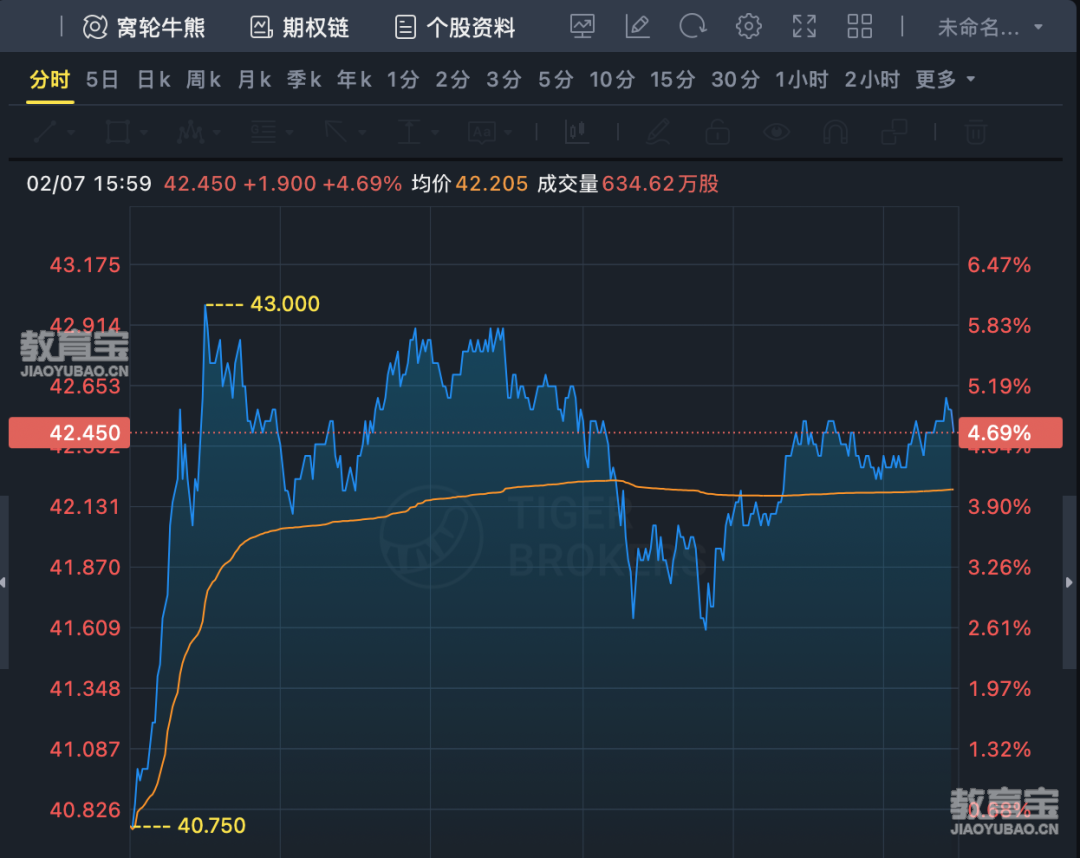Switch to the 季k quarterly tab
Viewport: 1080px width, 858px height.
coord(304,80)
